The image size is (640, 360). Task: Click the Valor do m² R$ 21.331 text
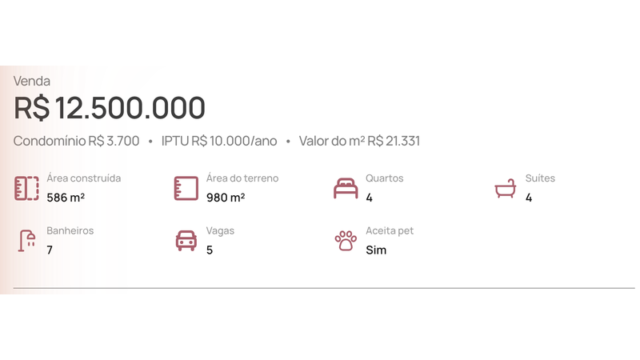point(359,141)
